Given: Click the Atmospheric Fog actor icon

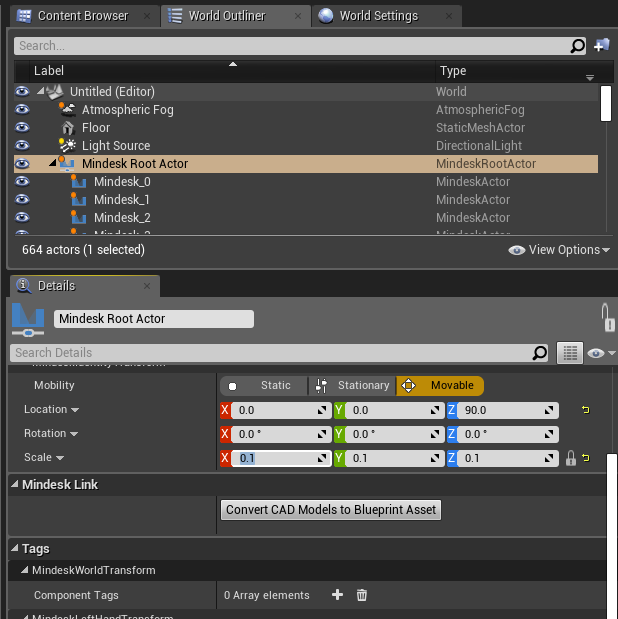Looking at the screenshot, I should coord(68,109).
